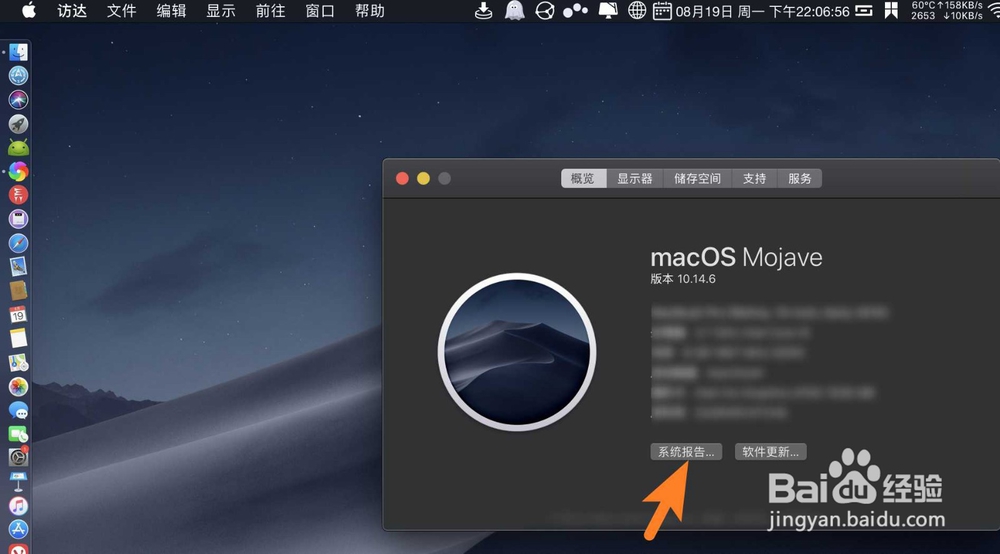Viewport: 1000px width, 554px height.
Task: Click the three-dots icon in menu bar
Action: (x=575, y=11)
